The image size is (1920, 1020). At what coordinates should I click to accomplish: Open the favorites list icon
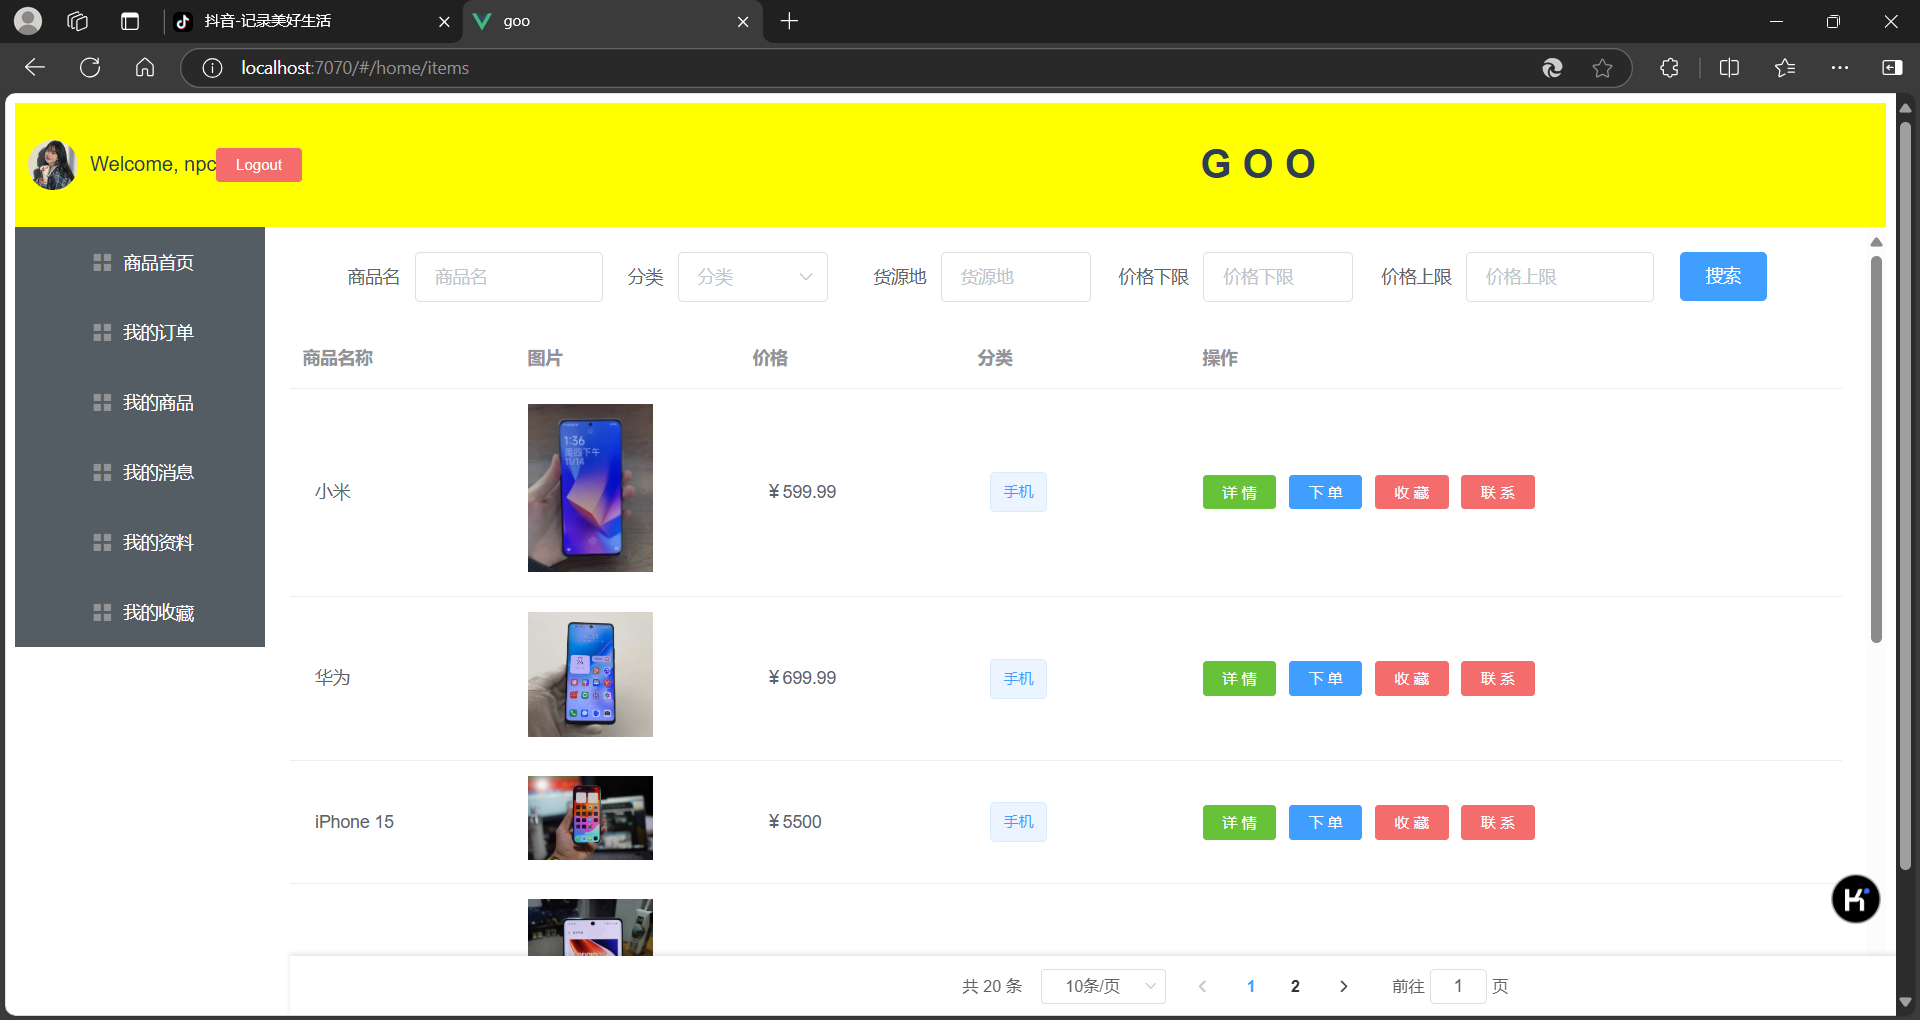click(1785, 68)
